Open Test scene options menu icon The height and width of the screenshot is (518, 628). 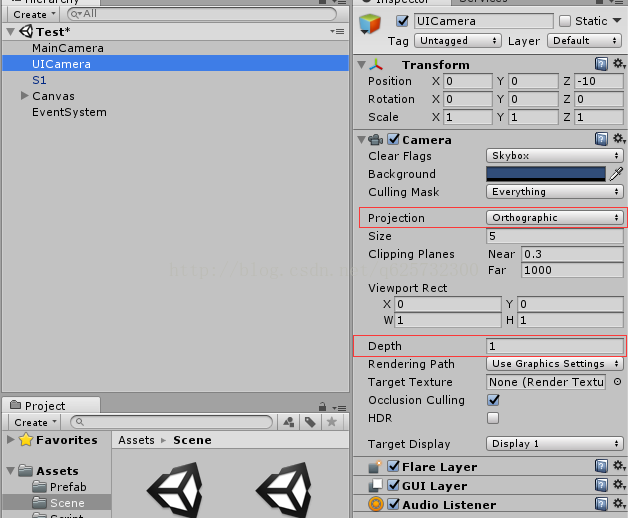pos(337,31)
